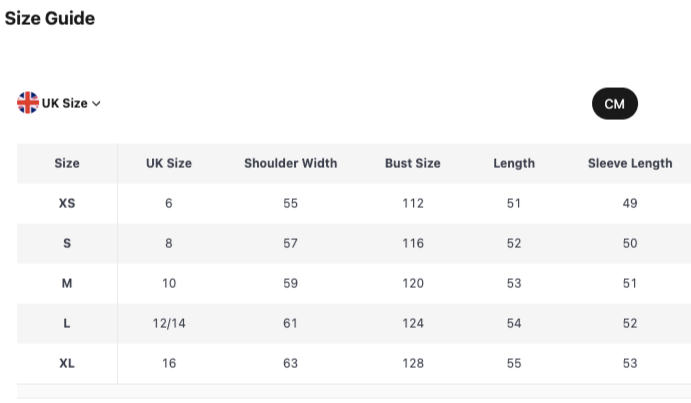Select the Shoulder Width column header
The height and width of the screenshot is (403, 691).
tap(290, 163)
